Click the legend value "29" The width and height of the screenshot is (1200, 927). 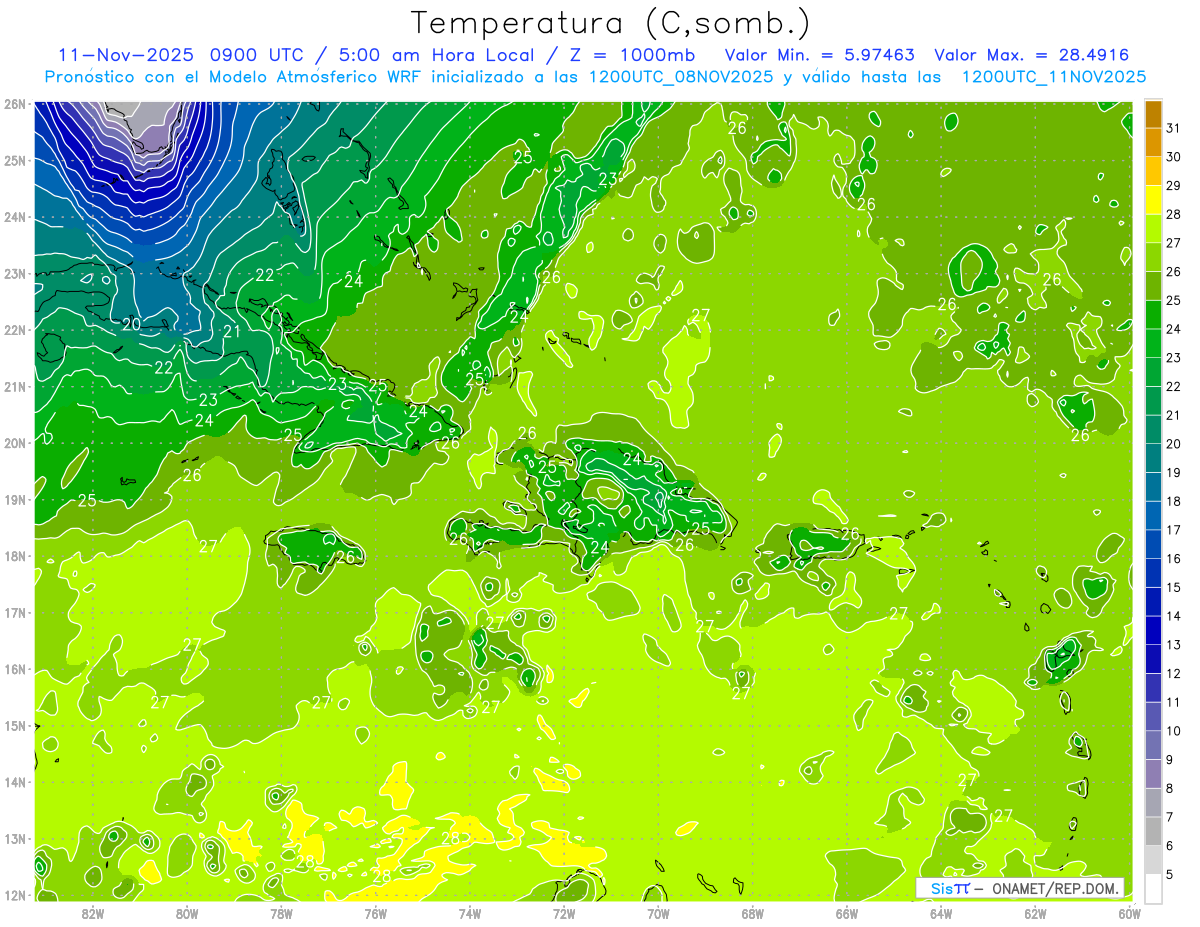(1174, 186)
